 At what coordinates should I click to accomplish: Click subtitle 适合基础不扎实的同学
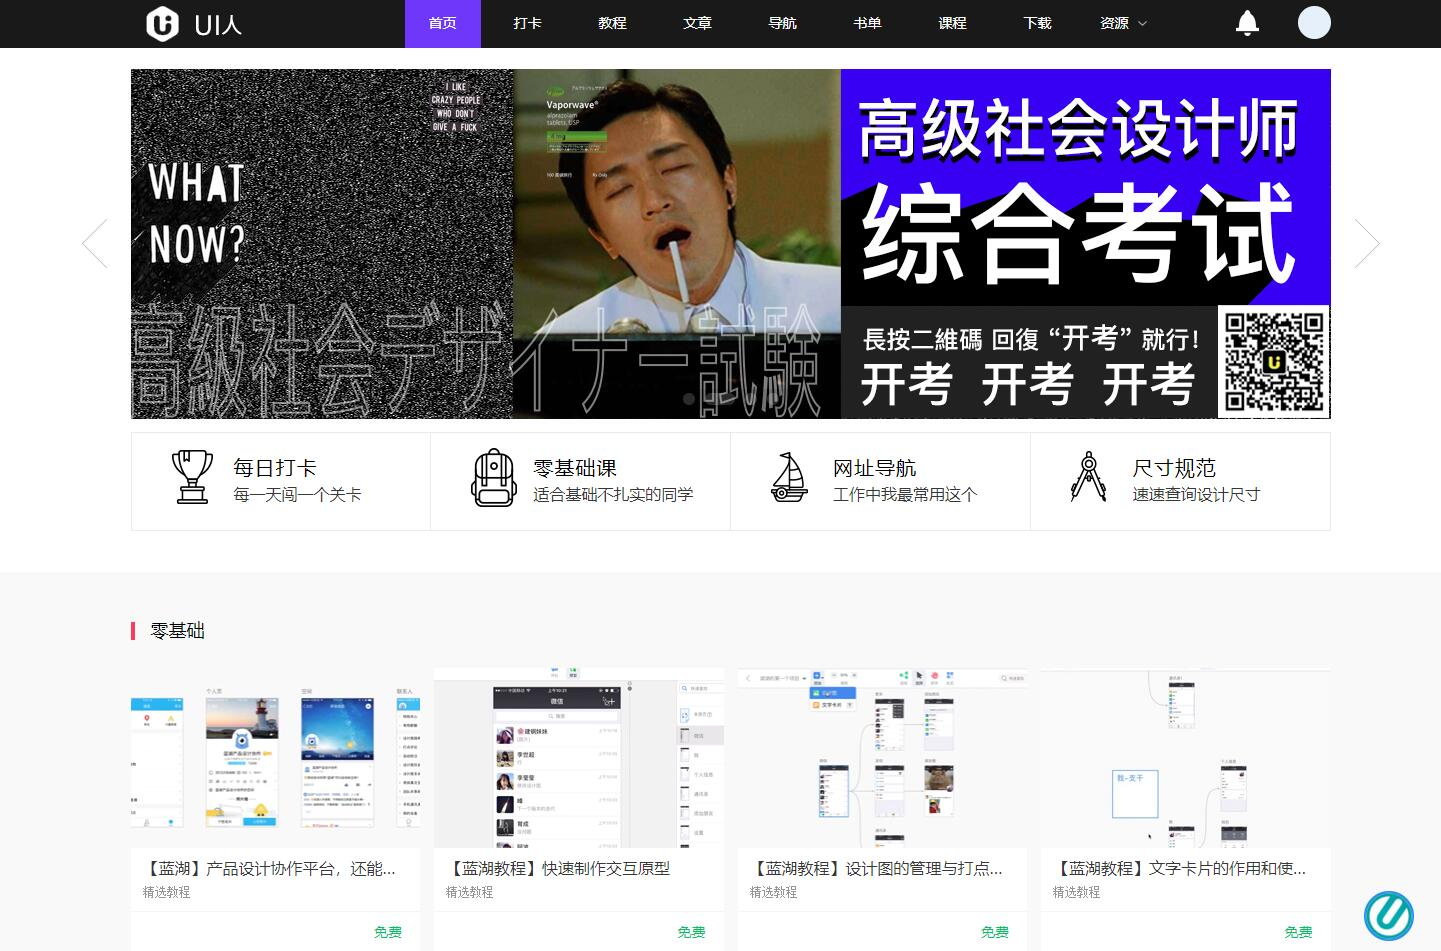coord(613,495)
